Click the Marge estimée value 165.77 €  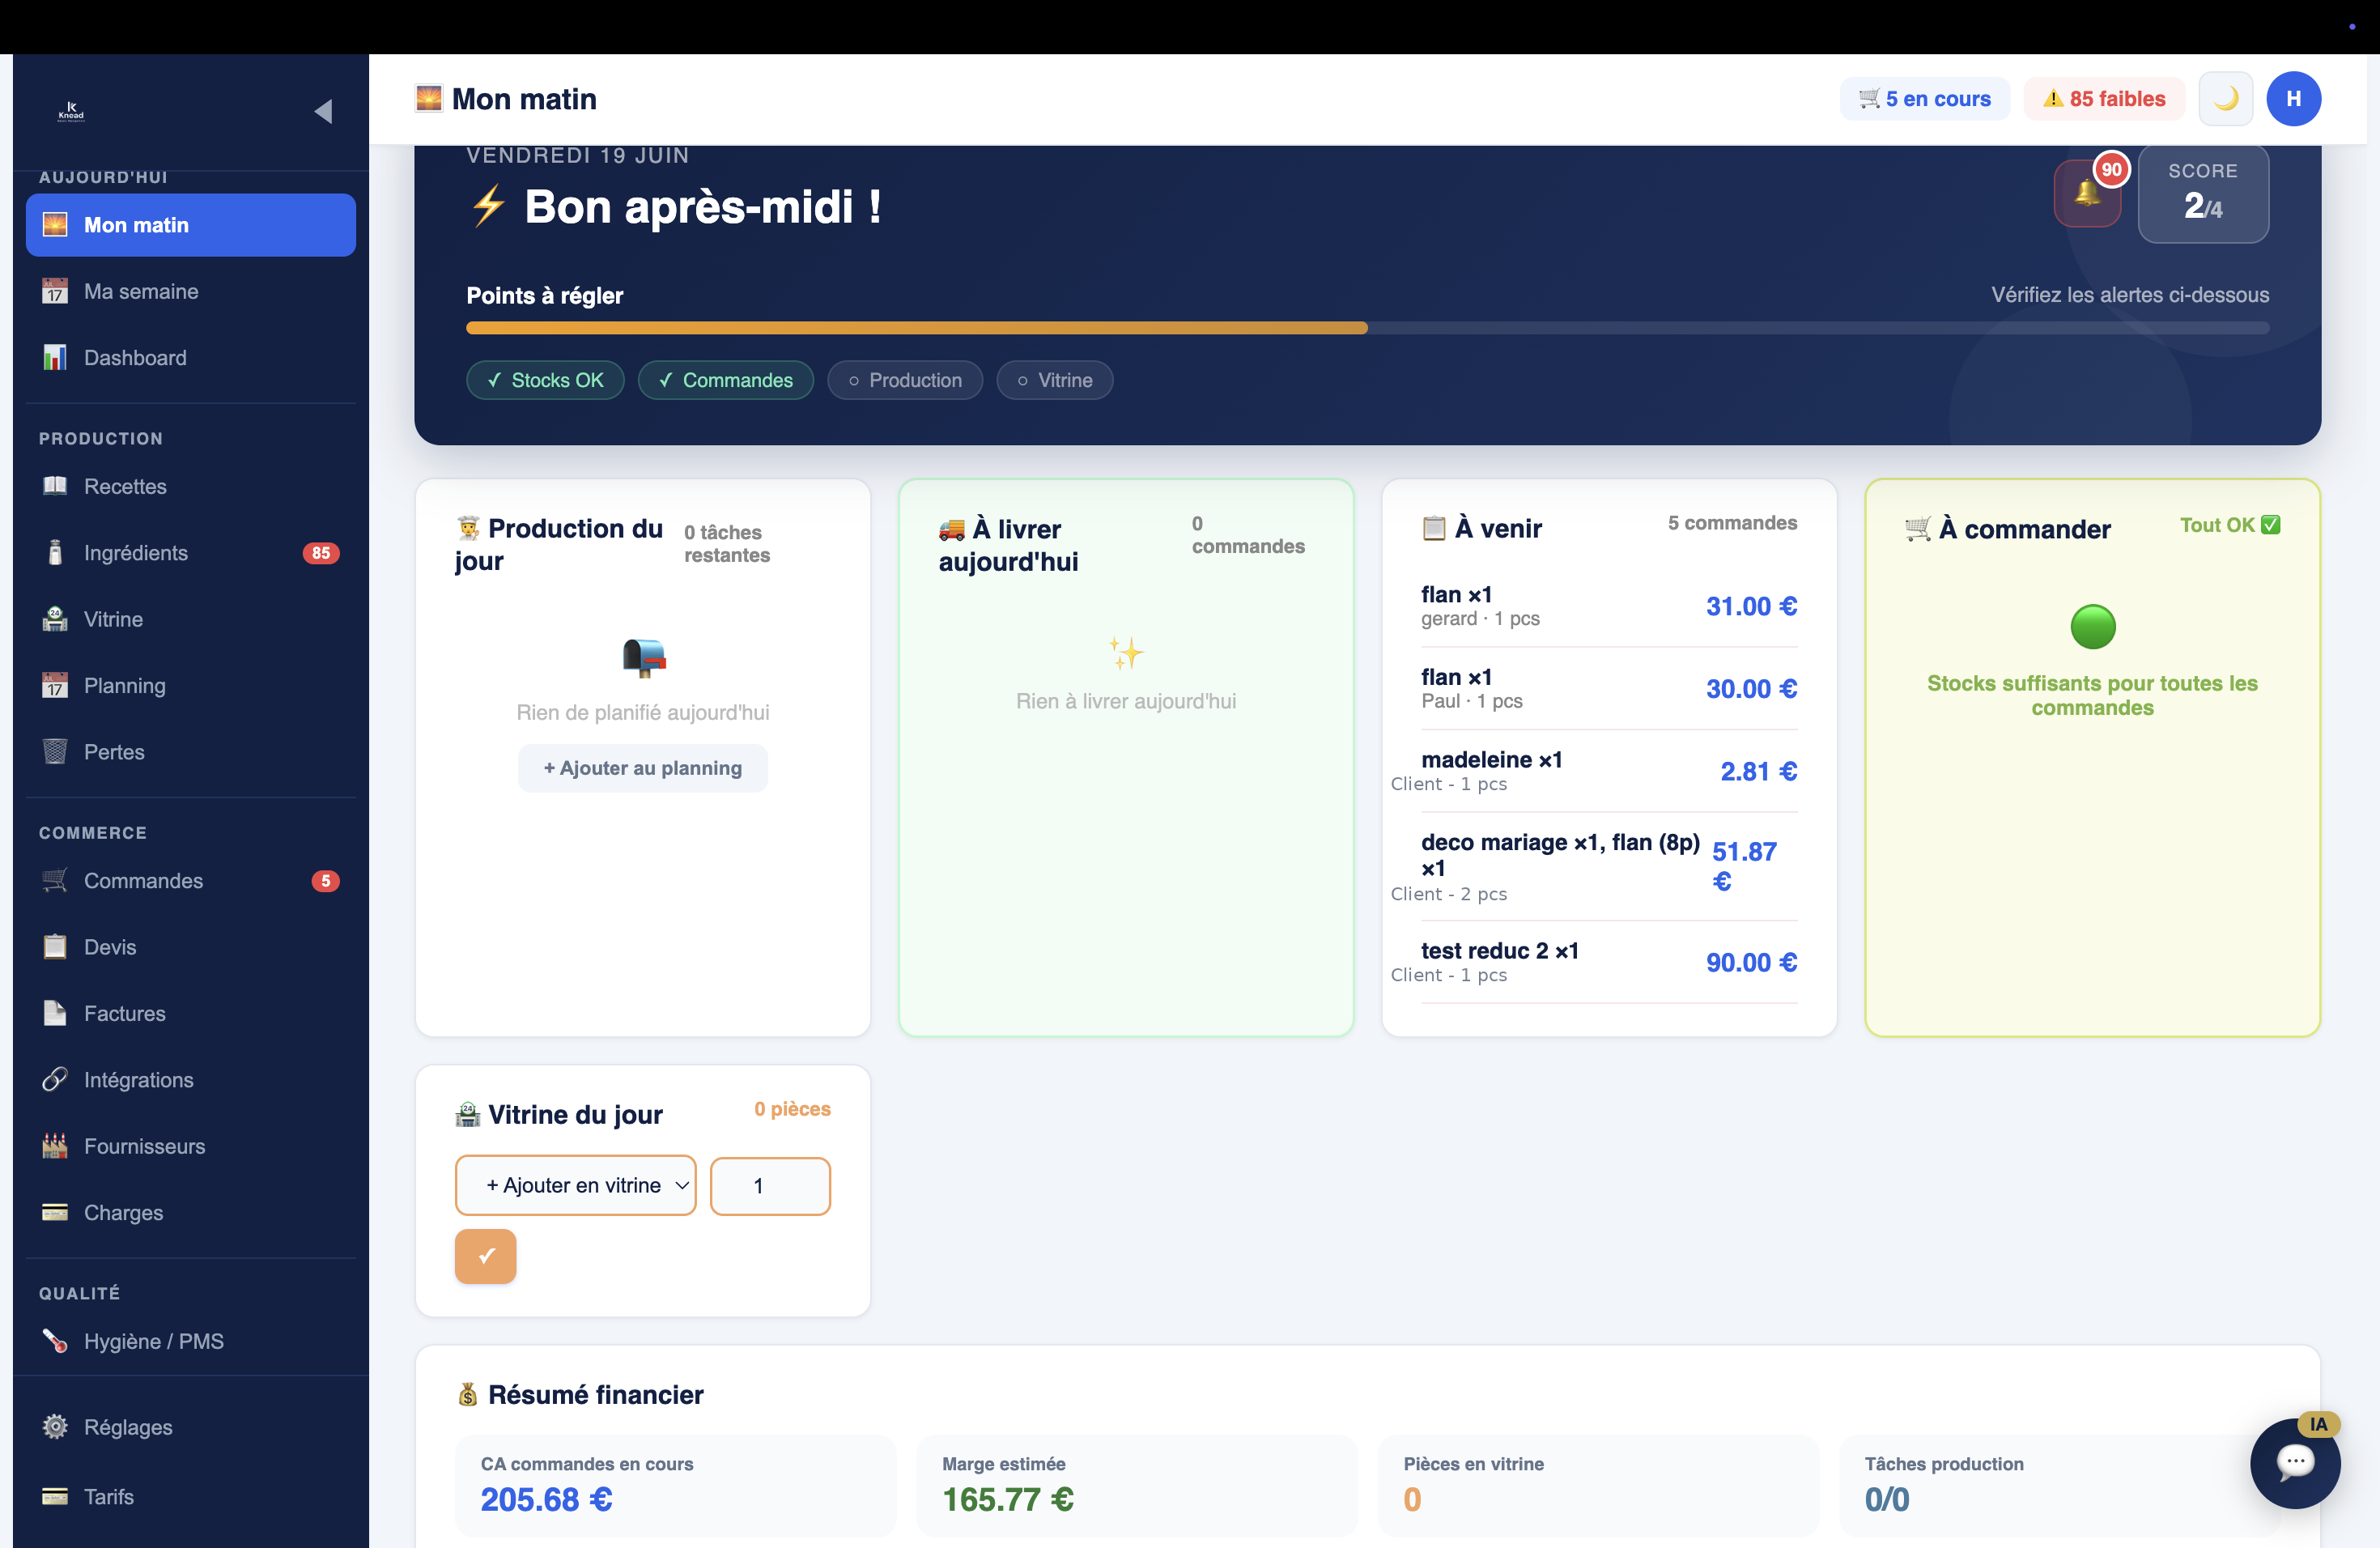[1008, 1499]
